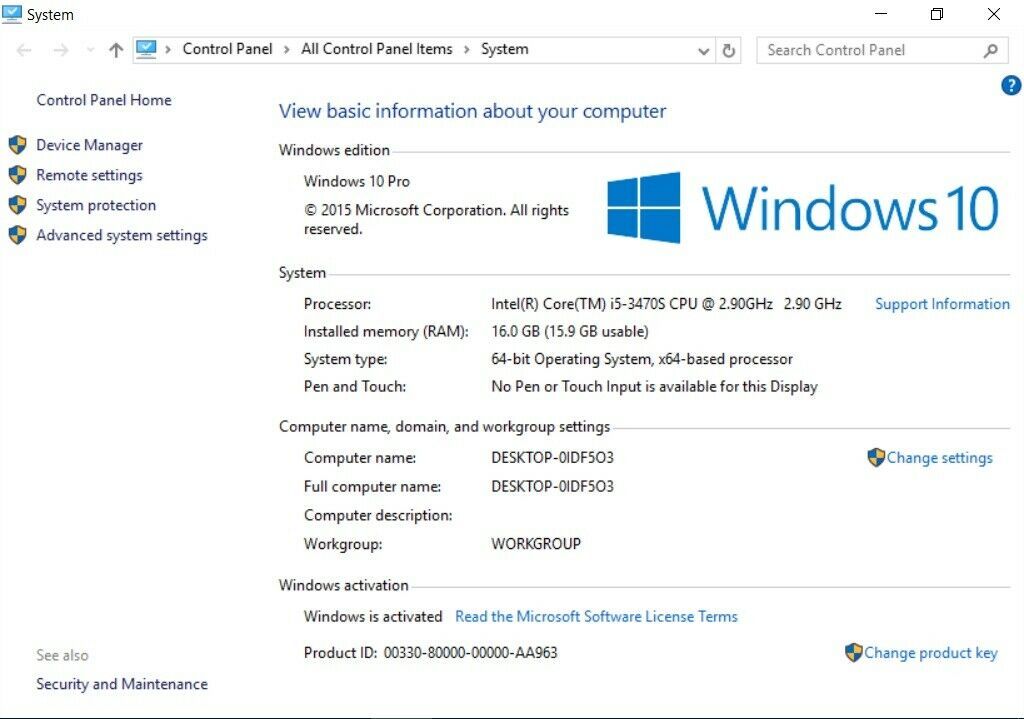The image size is (1024, 719).
Task: Go up one level with Up arrow
Action: (x=116, y=50)
